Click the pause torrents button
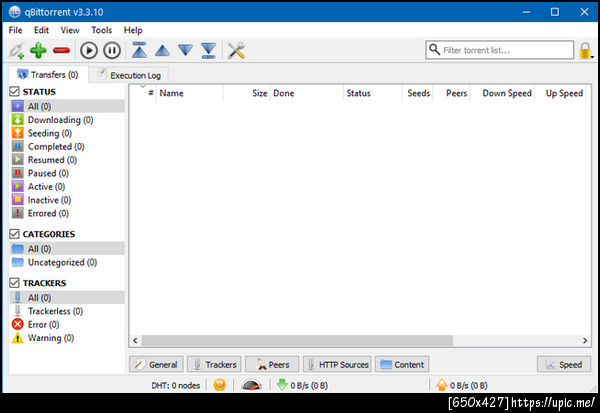 point(112,51)
